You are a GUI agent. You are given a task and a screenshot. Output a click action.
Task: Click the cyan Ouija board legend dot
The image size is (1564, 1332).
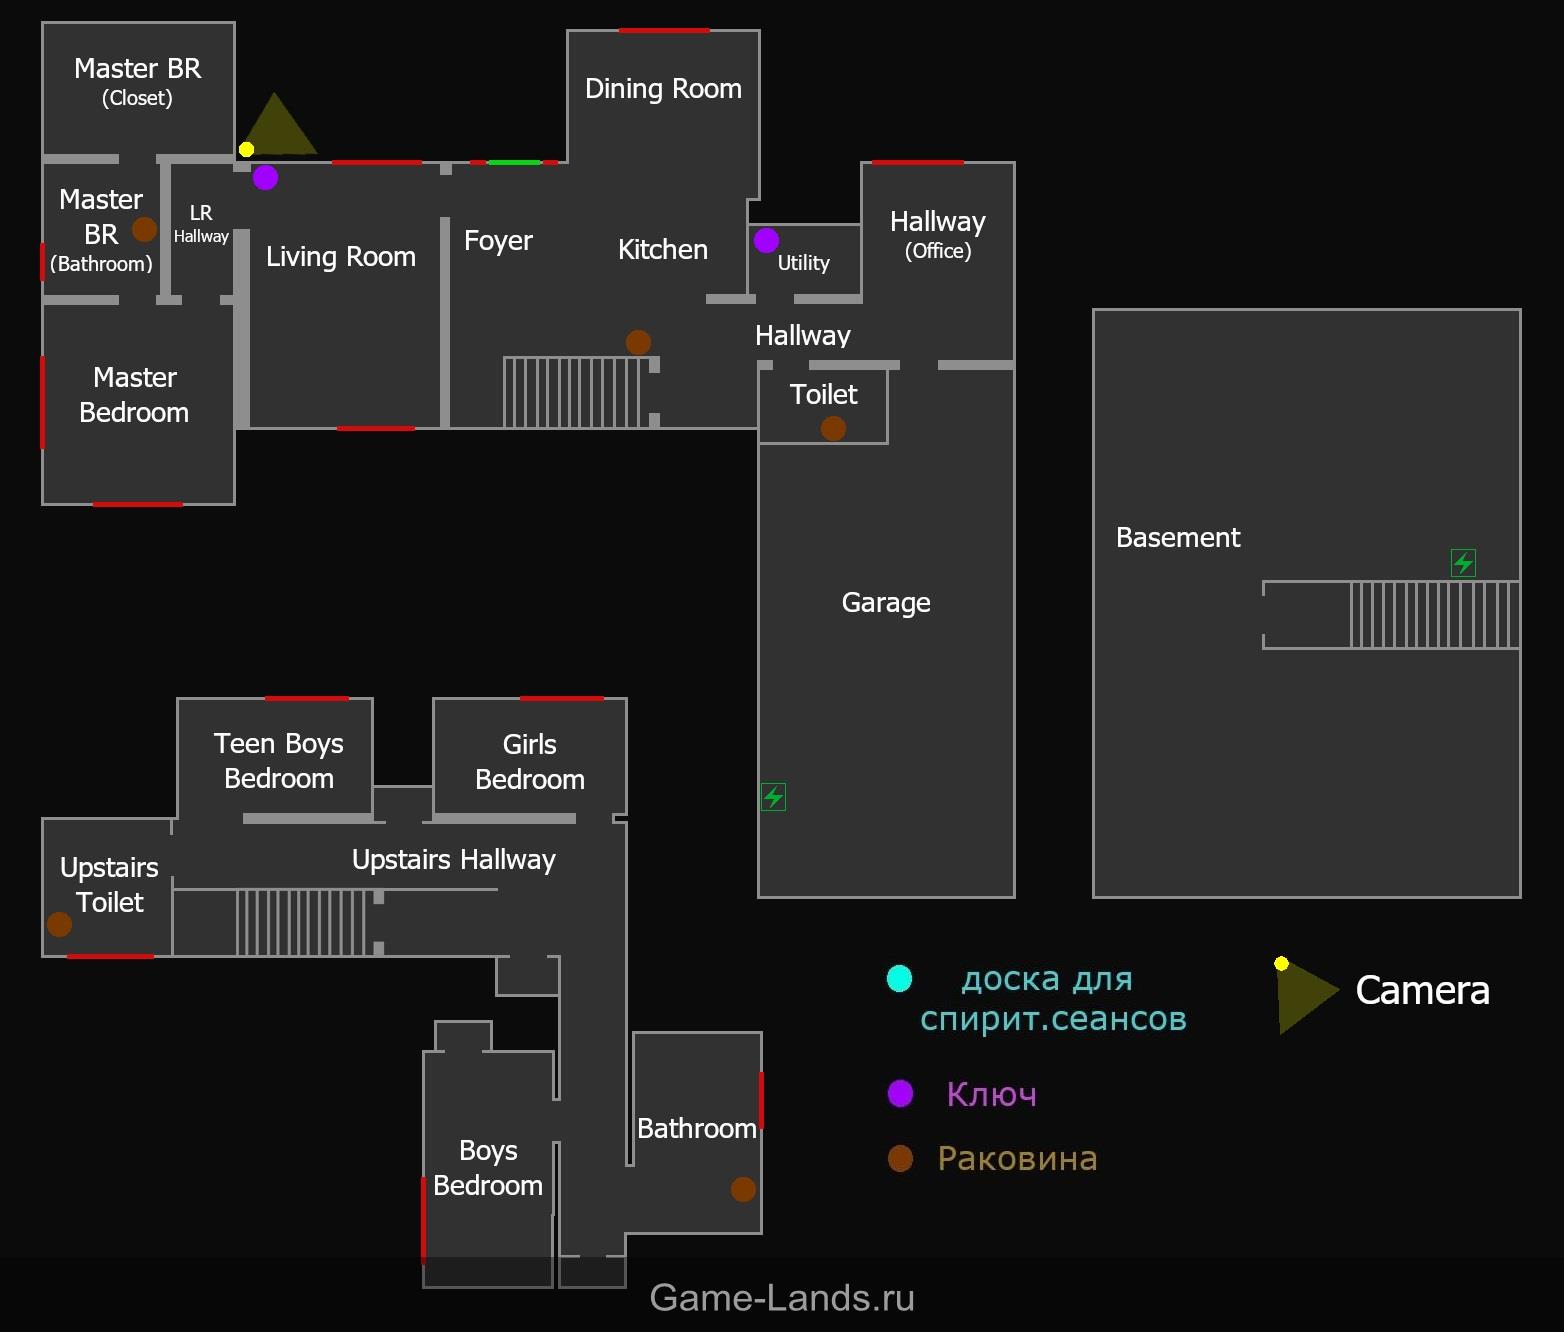tap(899, 978)
